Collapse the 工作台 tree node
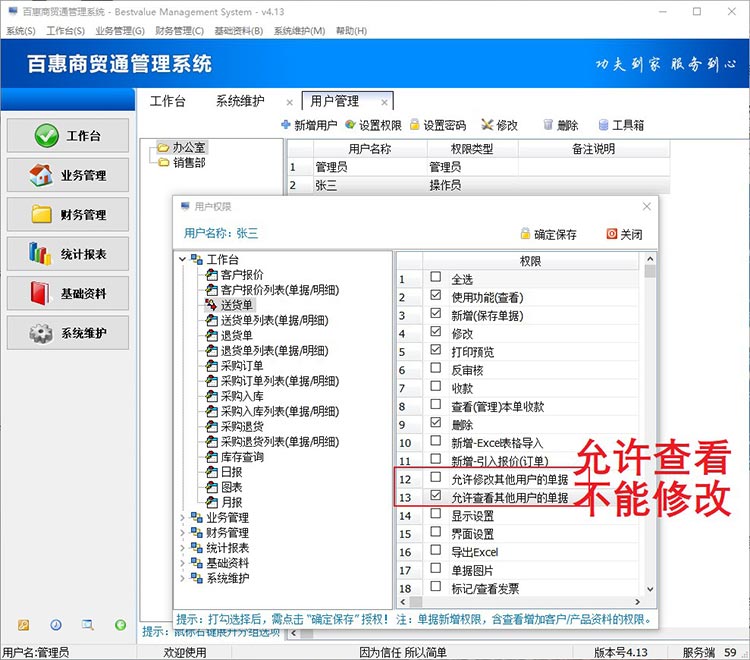The image size is (750, 660). [x=182, y=259]
